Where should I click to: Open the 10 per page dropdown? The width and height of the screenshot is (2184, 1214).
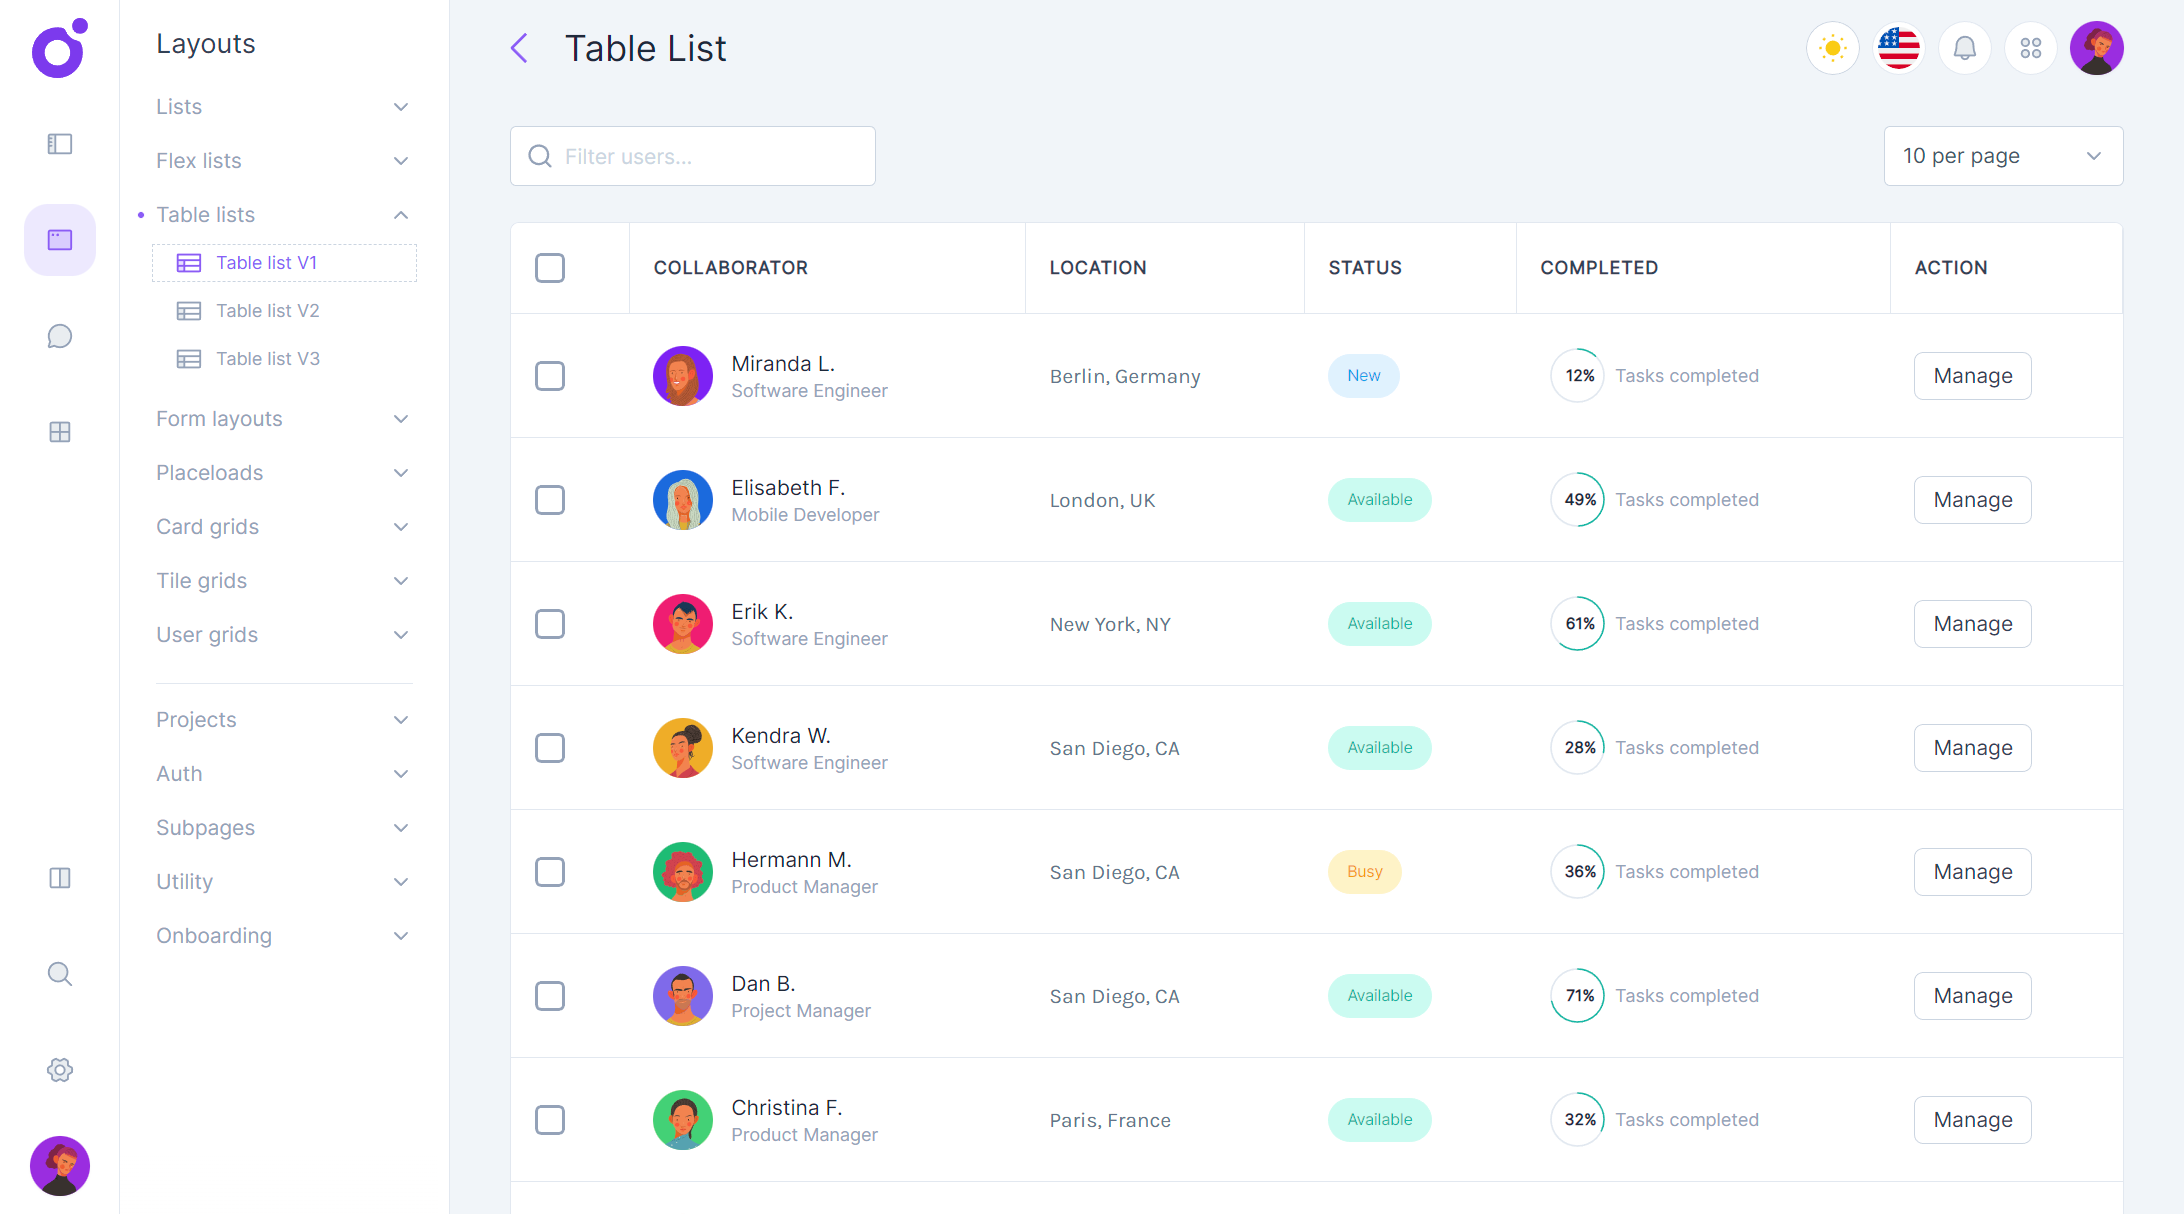pyautogui.click(x=2003, y=156)
